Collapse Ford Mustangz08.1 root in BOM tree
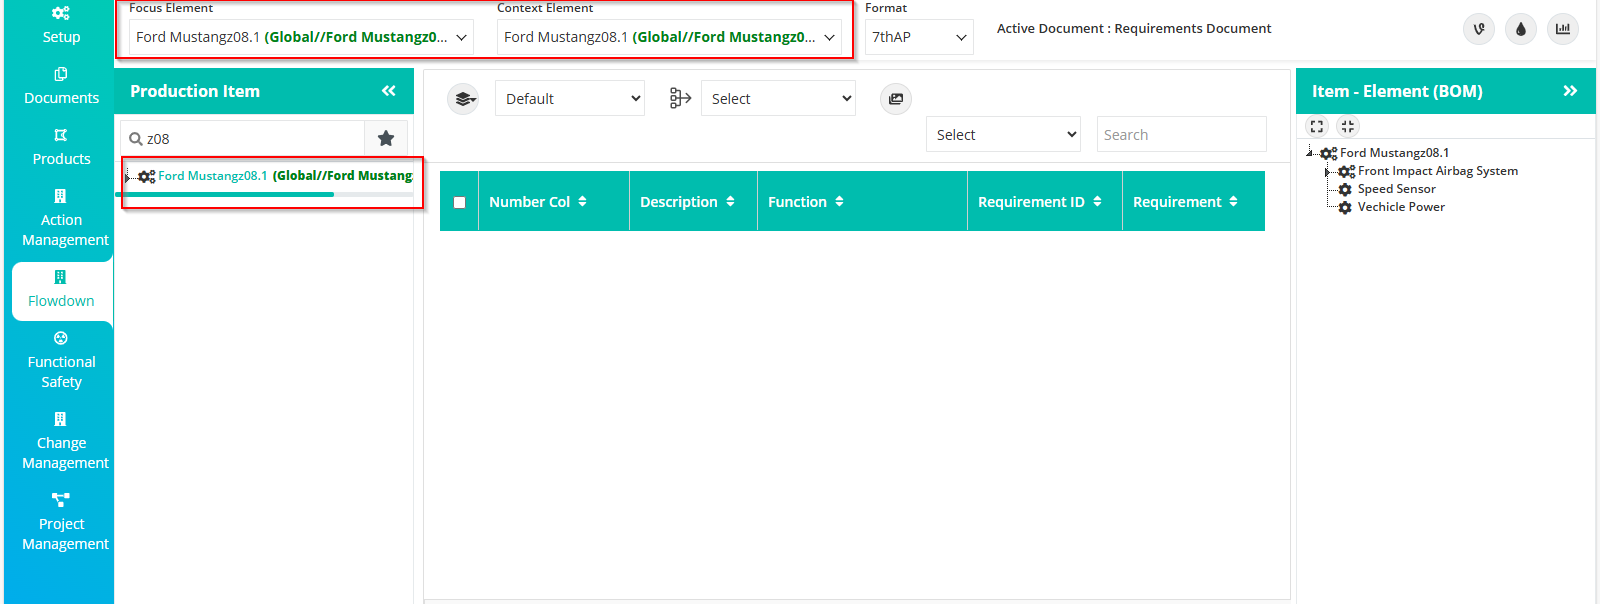This screenshot has width=1600, height=604. 1310,153
